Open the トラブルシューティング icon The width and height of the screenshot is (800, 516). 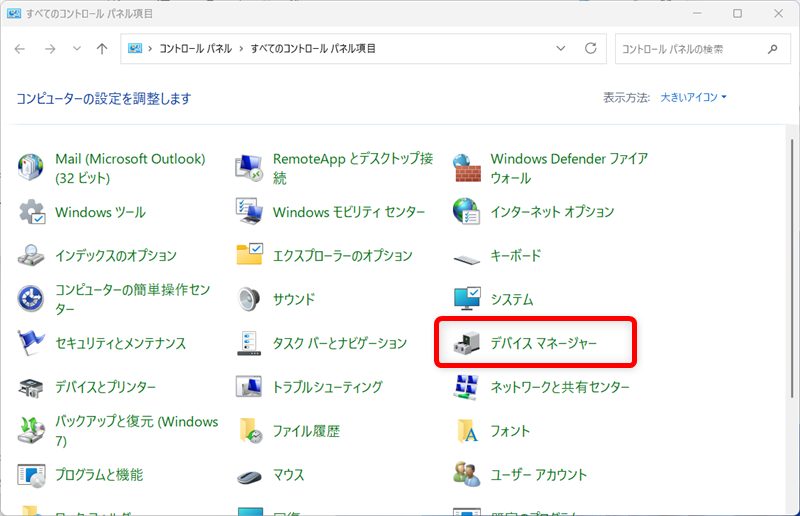[249, 386]
